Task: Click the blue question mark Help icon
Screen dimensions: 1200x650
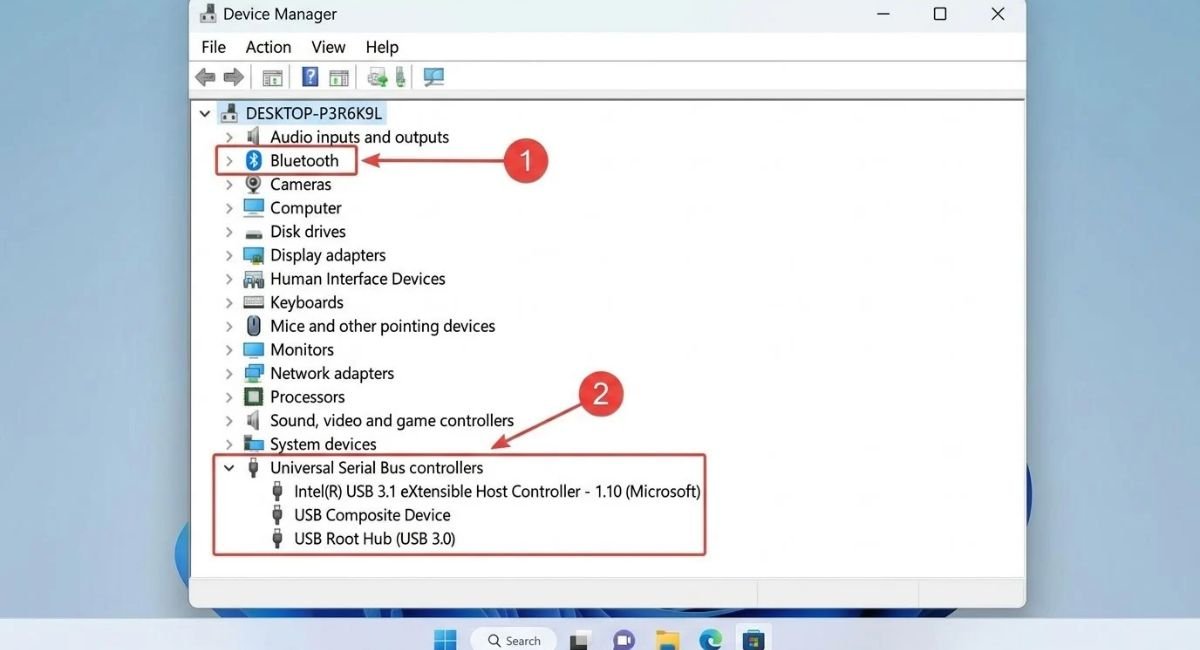Action: [310, 77]
